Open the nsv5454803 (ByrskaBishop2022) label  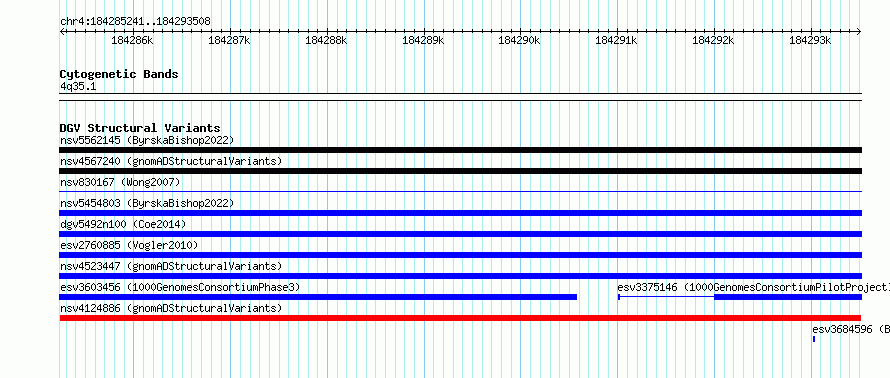(x=147, y=203)
